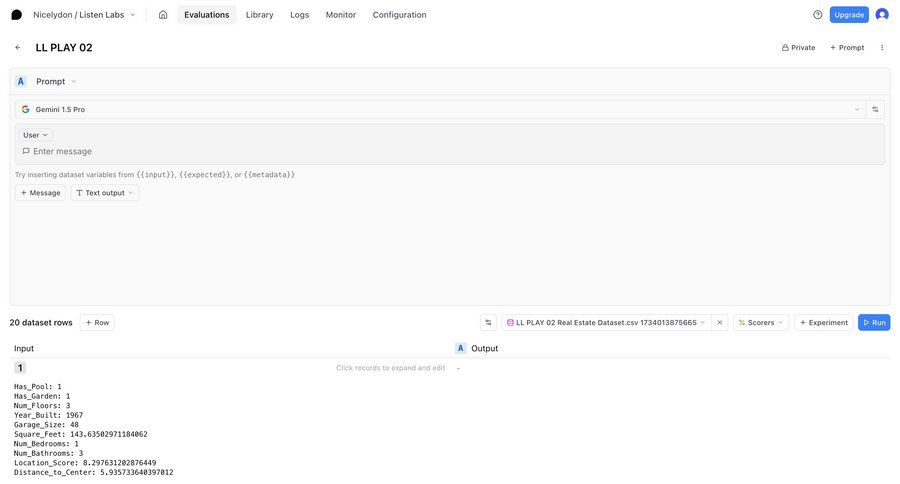The image size is (900, 484).
Task: Switch to the Library tab
Action: point(259,15)
